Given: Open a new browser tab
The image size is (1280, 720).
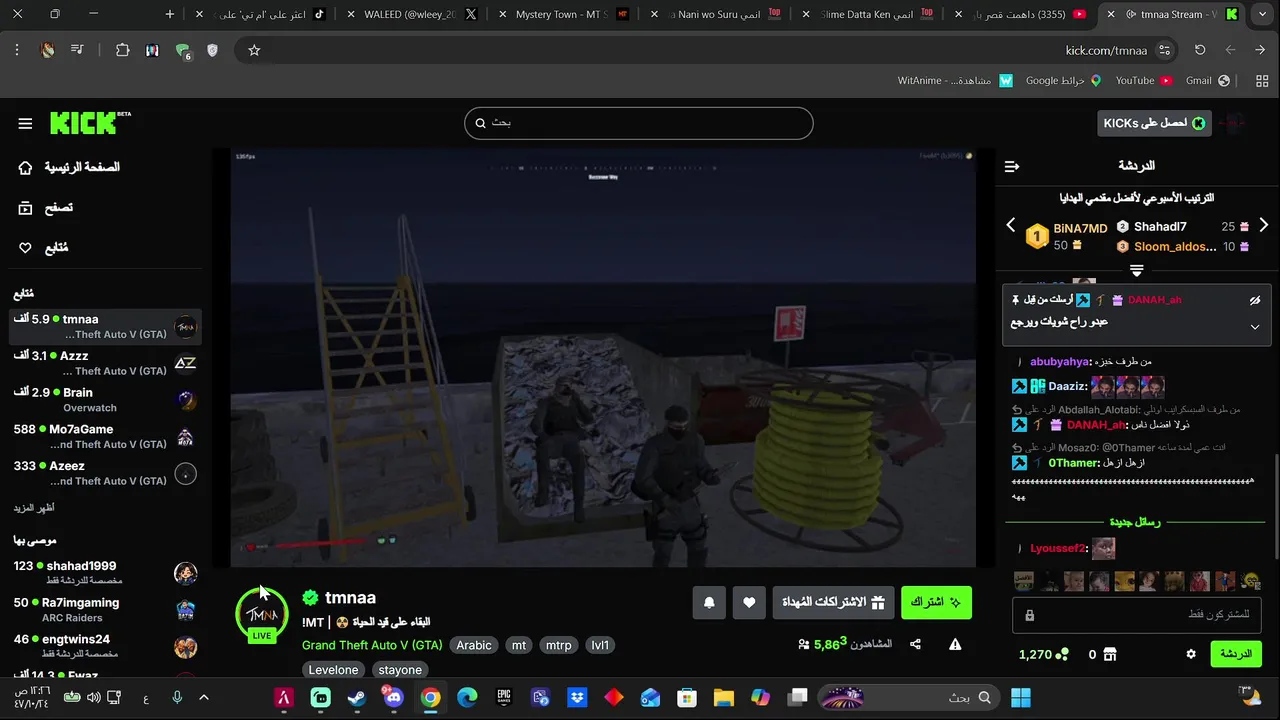Looking at the screenshot, I should [x=170, y=14].
